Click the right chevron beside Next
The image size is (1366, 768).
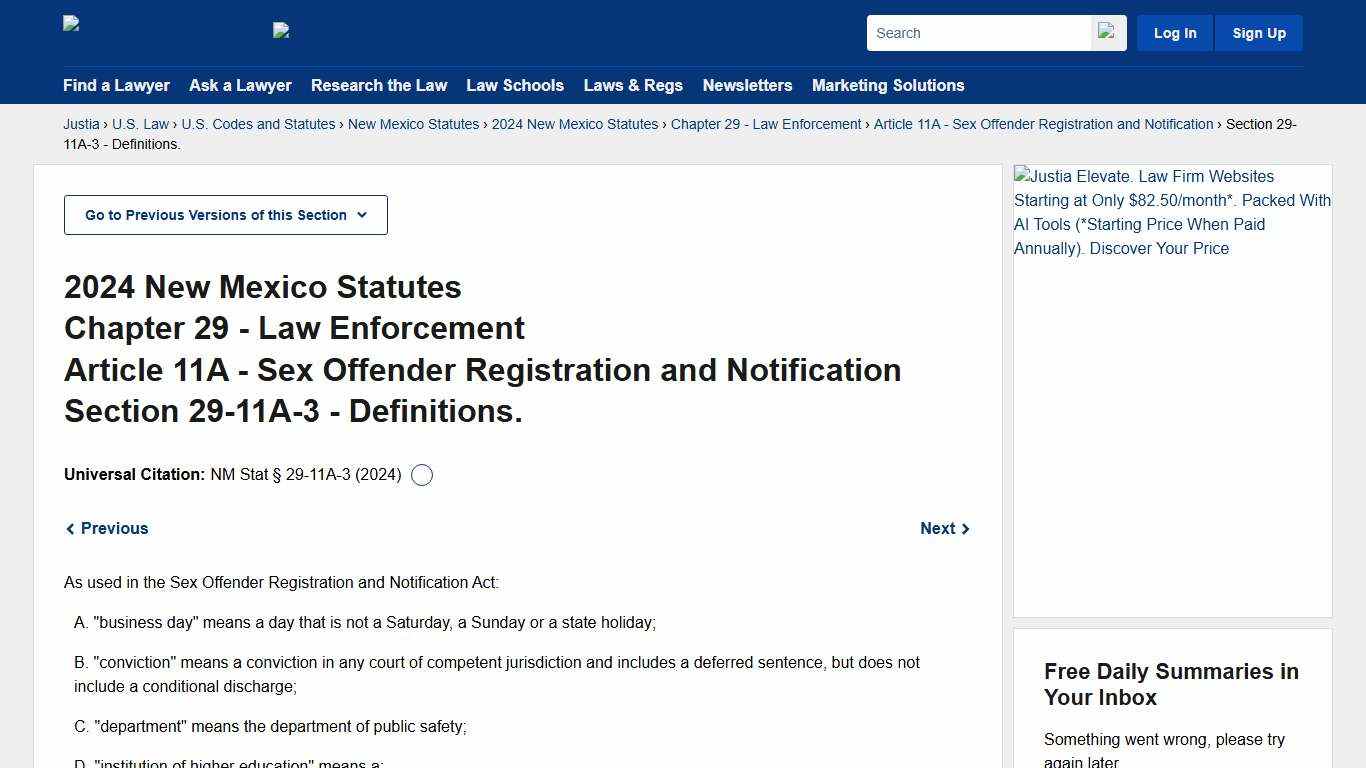coord(965,528)
